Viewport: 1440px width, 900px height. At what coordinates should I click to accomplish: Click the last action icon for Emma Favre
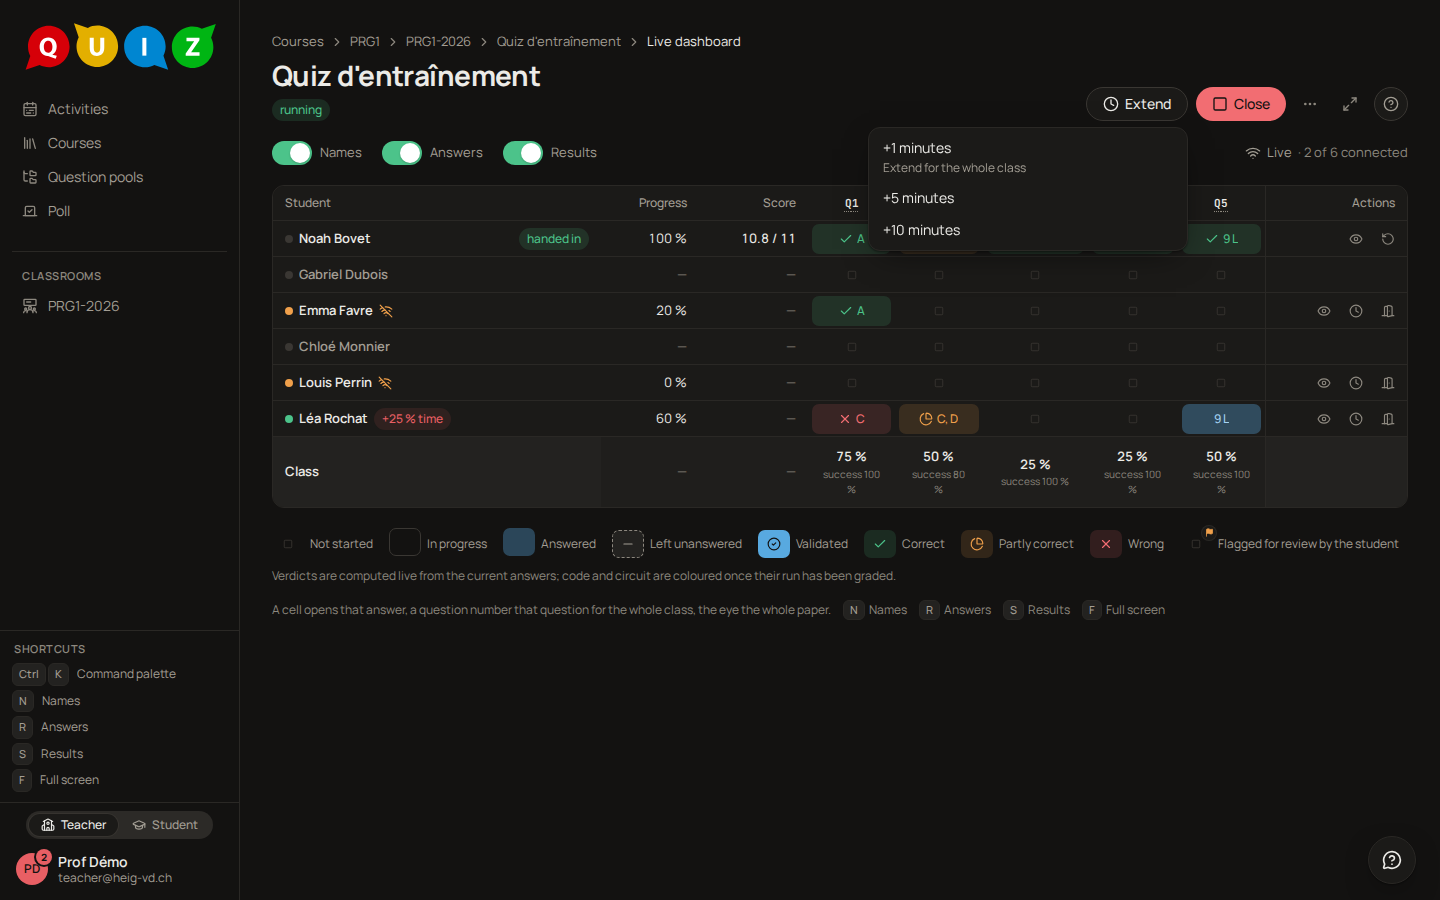click(x=1388, y=311)
